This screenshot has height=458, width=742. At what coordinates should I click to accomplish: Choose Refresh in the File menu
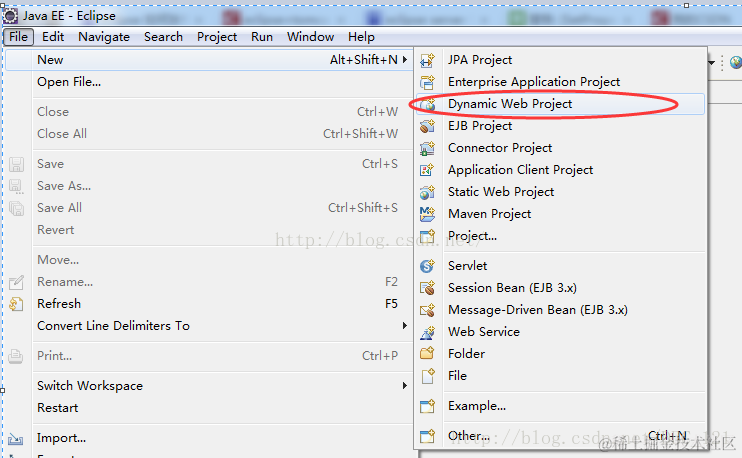[x=208, y=304]
